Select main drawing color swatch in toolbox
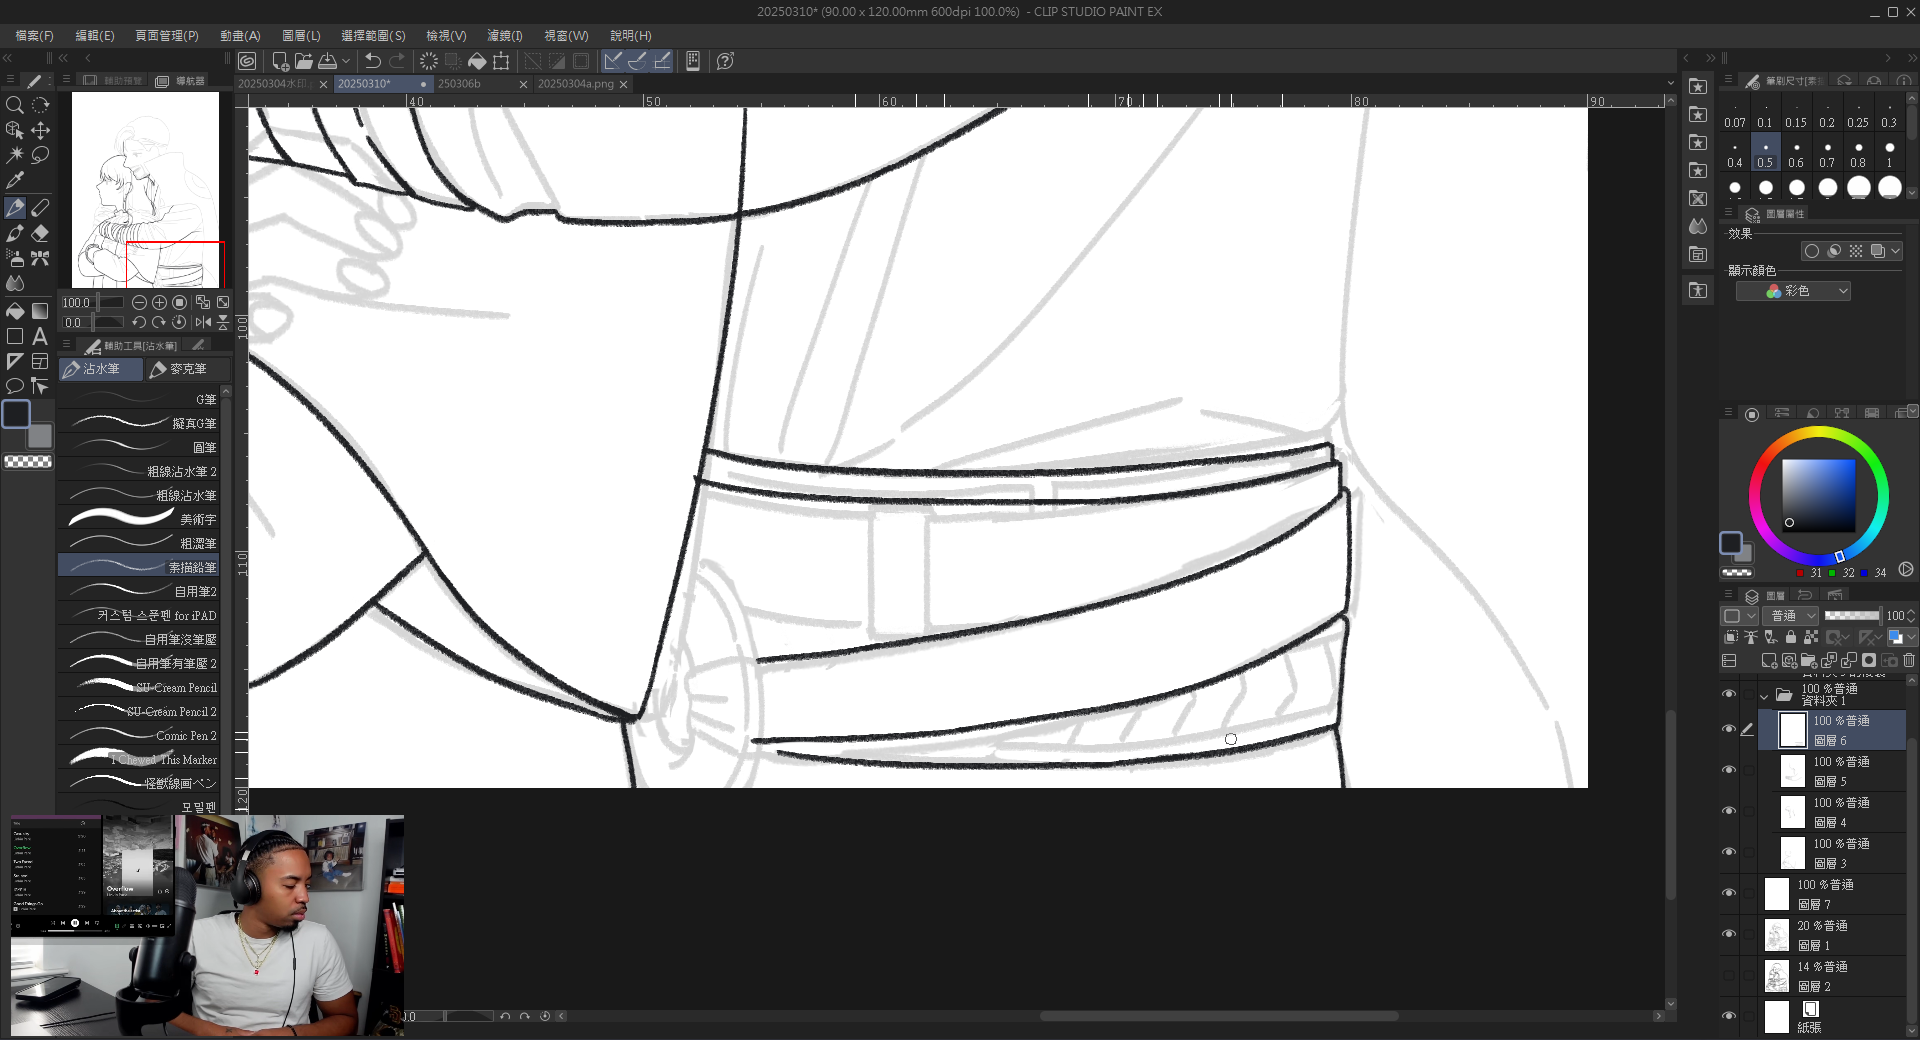Image resolution: width=1920 pixels, height=1040 pixels. point(16,414)
